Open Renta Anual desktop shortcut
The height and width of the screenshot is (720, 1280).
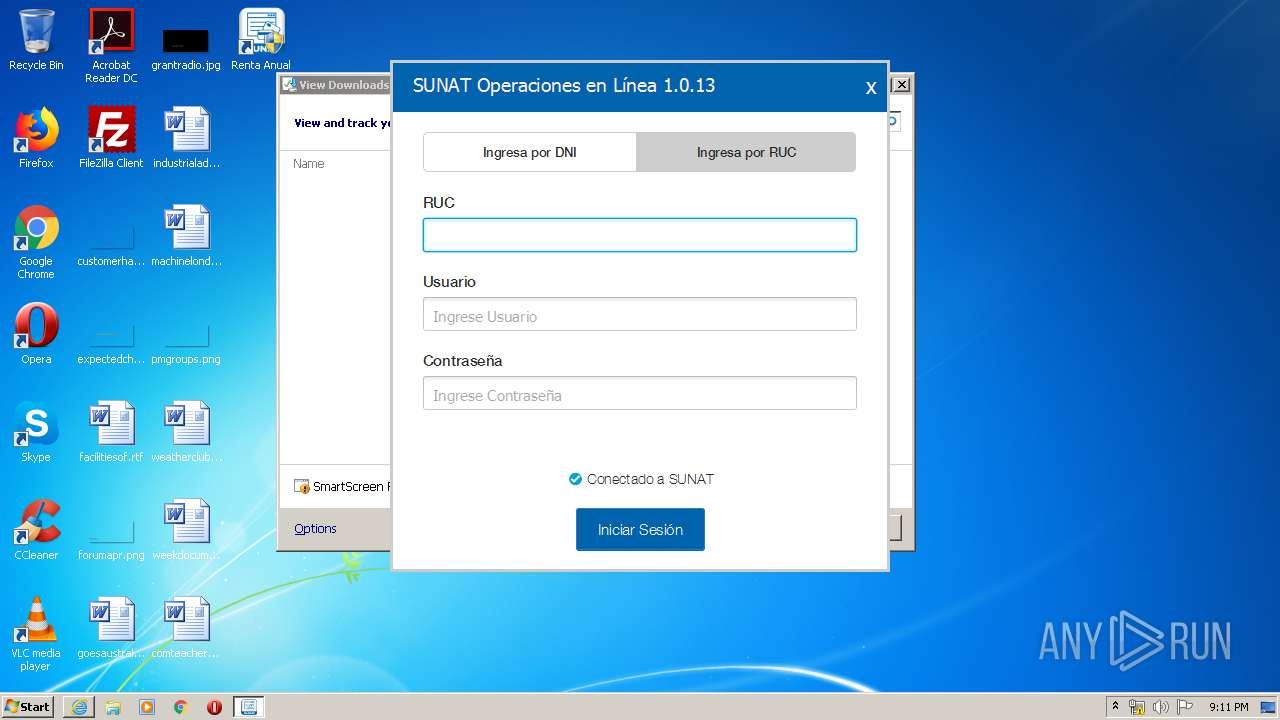pos(261,40)
